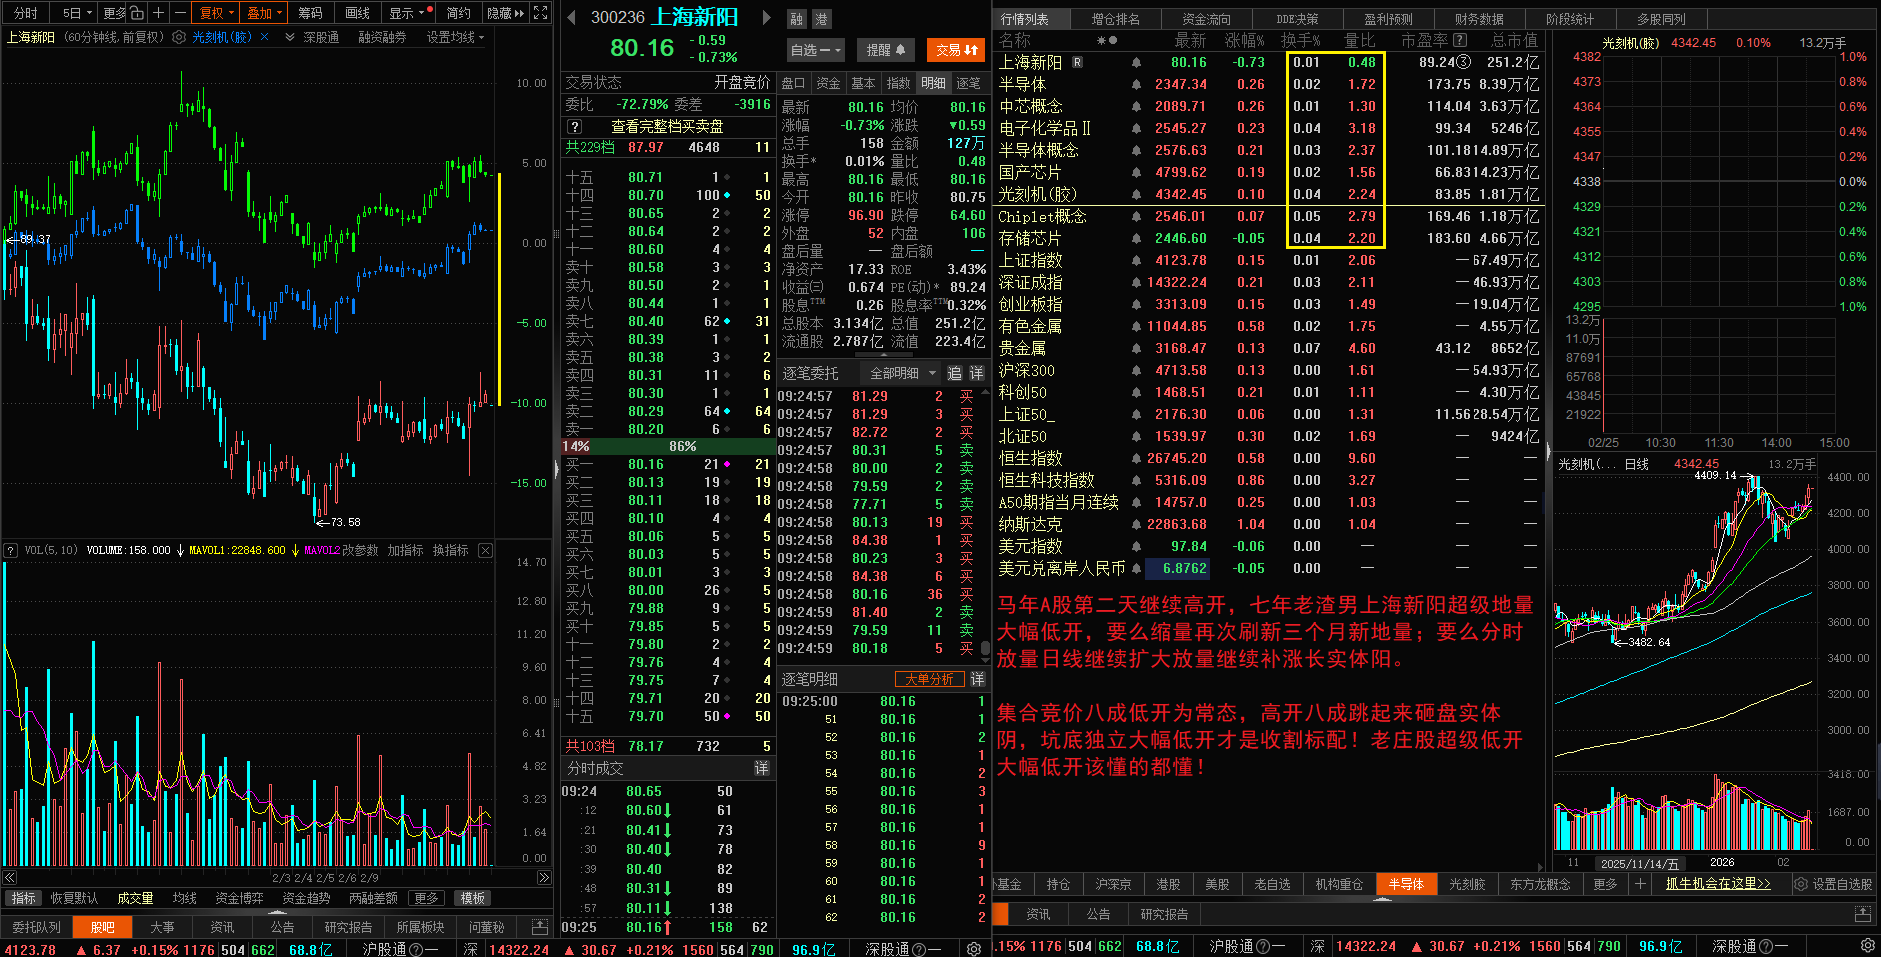Open the 模板 template button
The height and width of the screenshot is (957, 1881).
tap(472, 898)
